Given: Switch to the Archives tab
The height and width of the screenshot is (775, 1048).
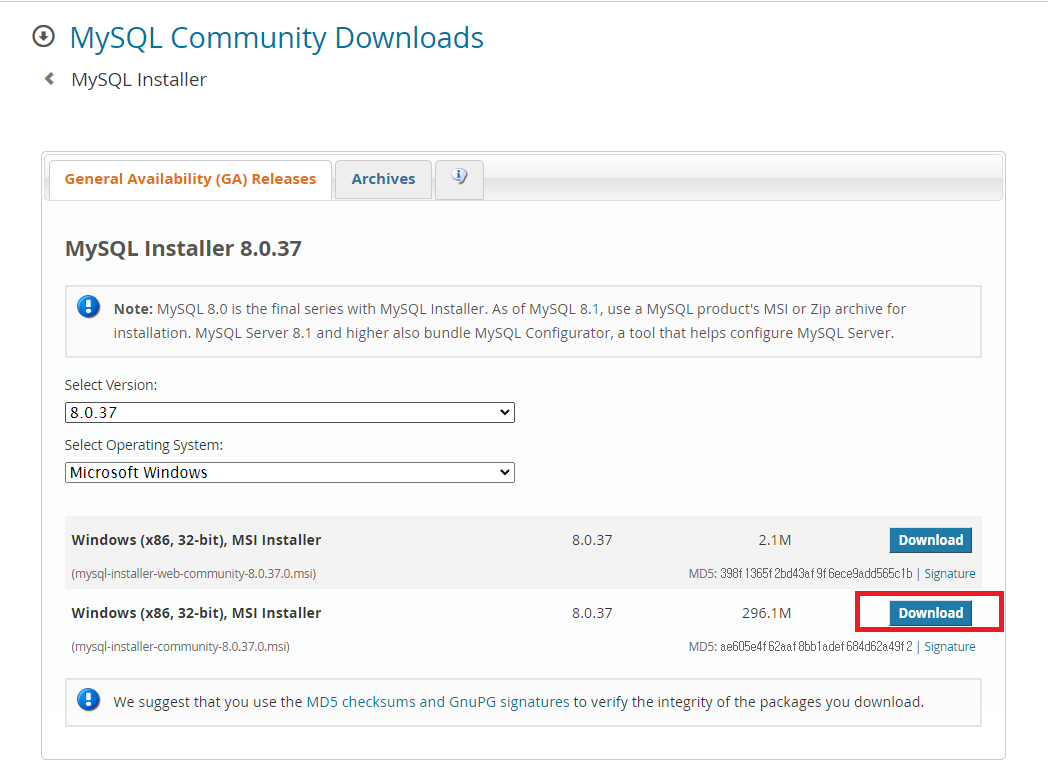Looking at the screenshot, I should click(x=384, y=179).
